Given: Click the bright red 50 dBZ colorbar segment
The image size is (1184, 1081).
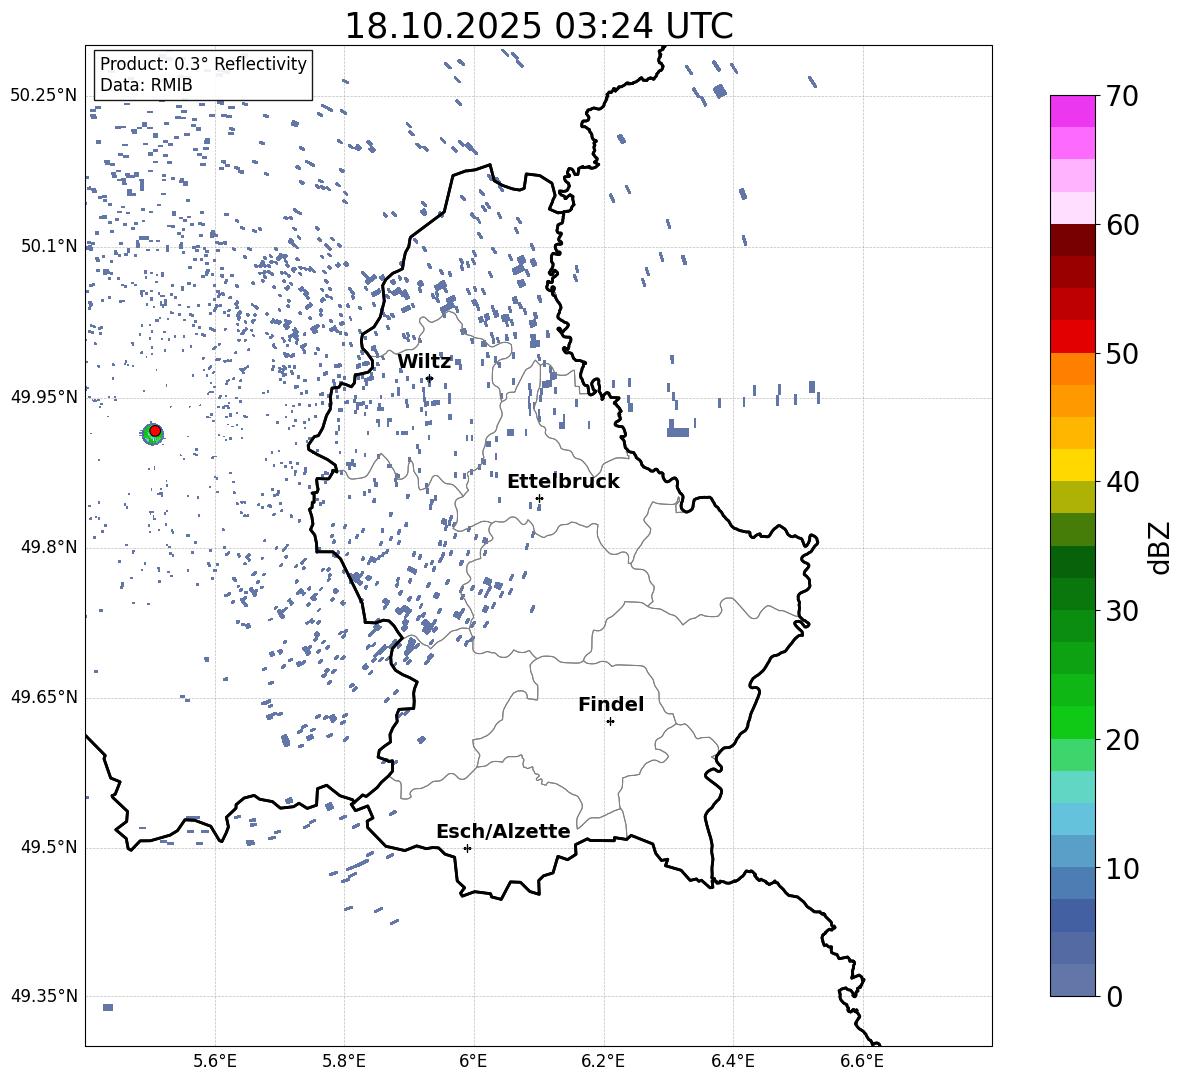Looking at the screenshot, I should pos(1073,337).
